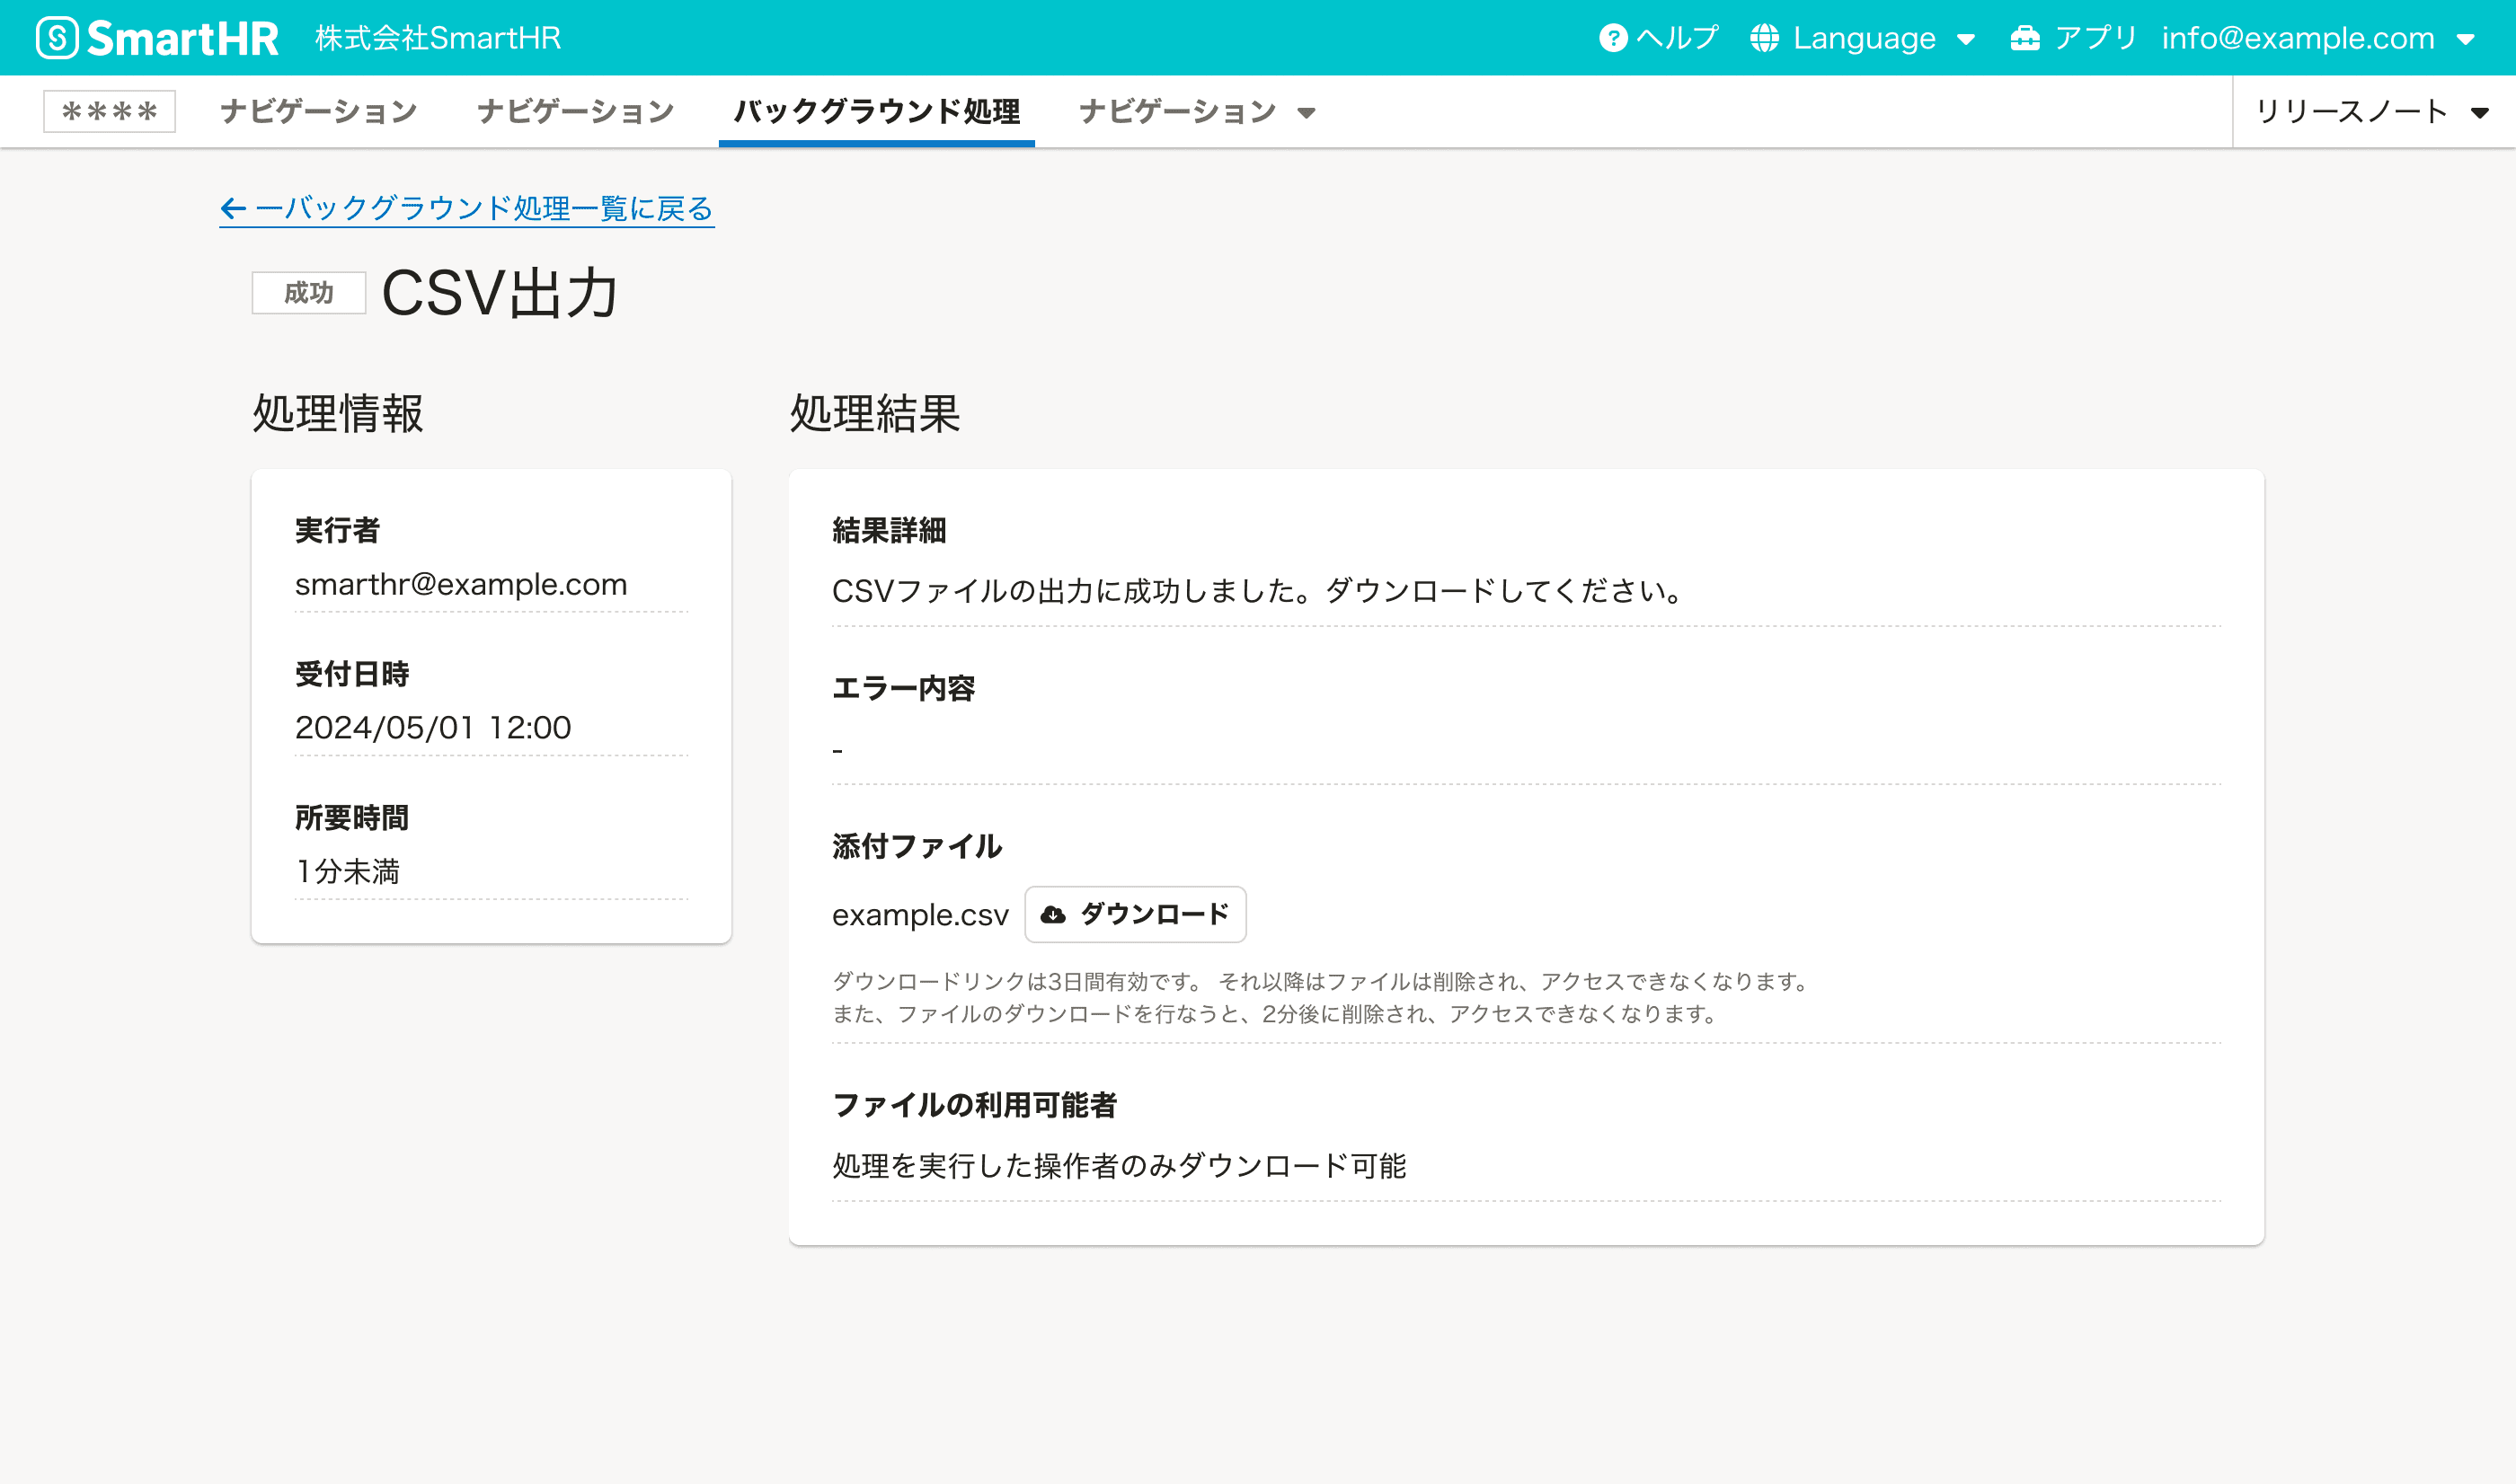Click 株式会社SmartHR company name
The height and width of the screenshot is (1484, 2516).
[x=438, y=38]
